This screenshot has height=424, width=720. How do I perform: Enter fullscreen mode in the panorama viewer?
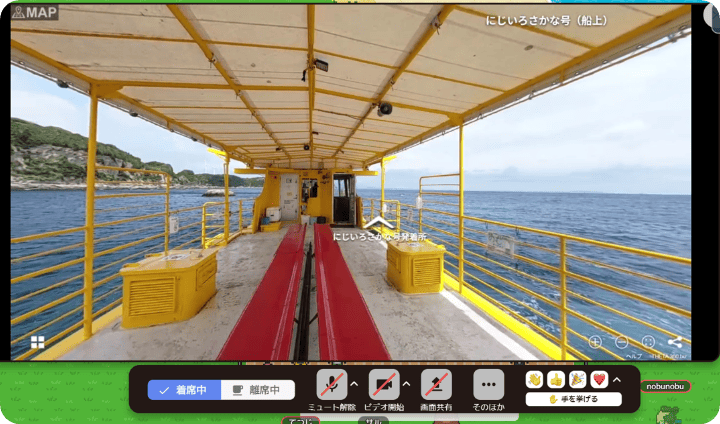pos(648,342)
